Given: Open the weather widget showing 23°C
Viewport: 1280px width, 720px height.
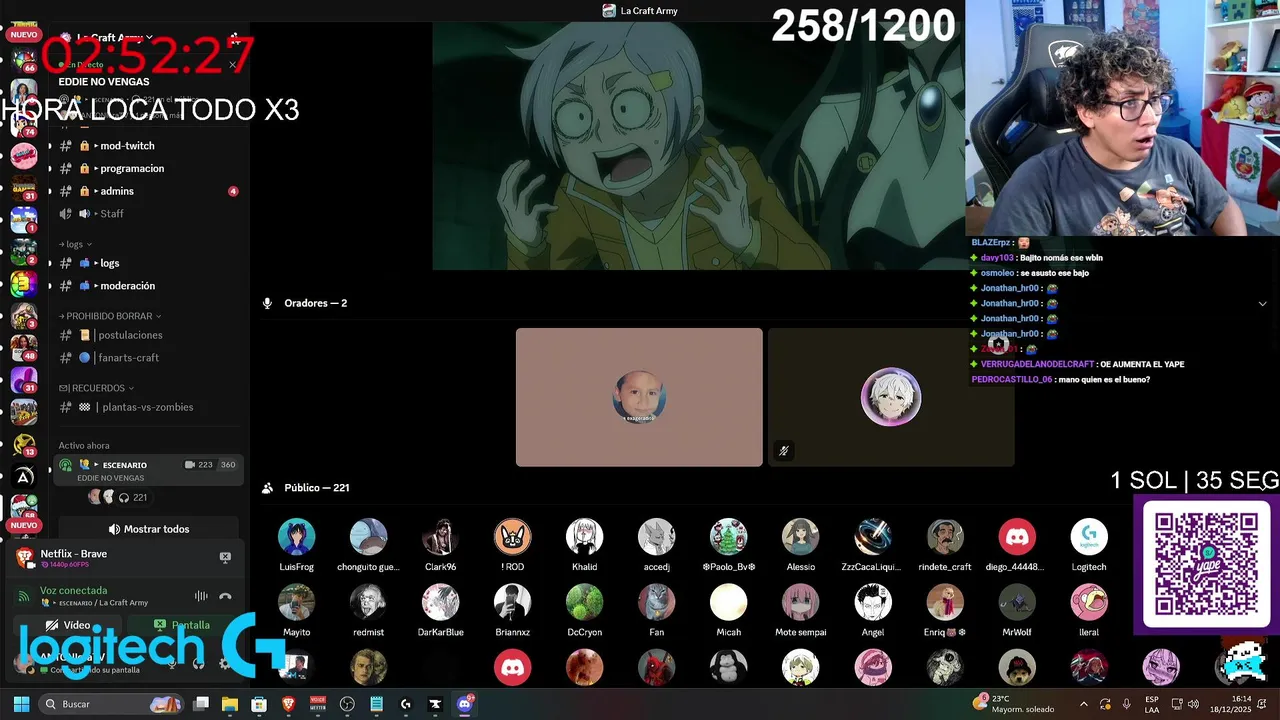Looking at the screenshot, I should (1014, 704).
